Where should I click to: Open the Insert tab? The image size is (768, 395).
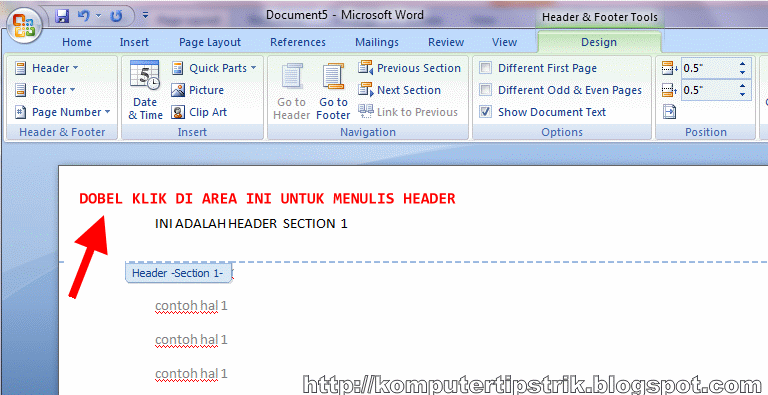click(x=134, y=42)
